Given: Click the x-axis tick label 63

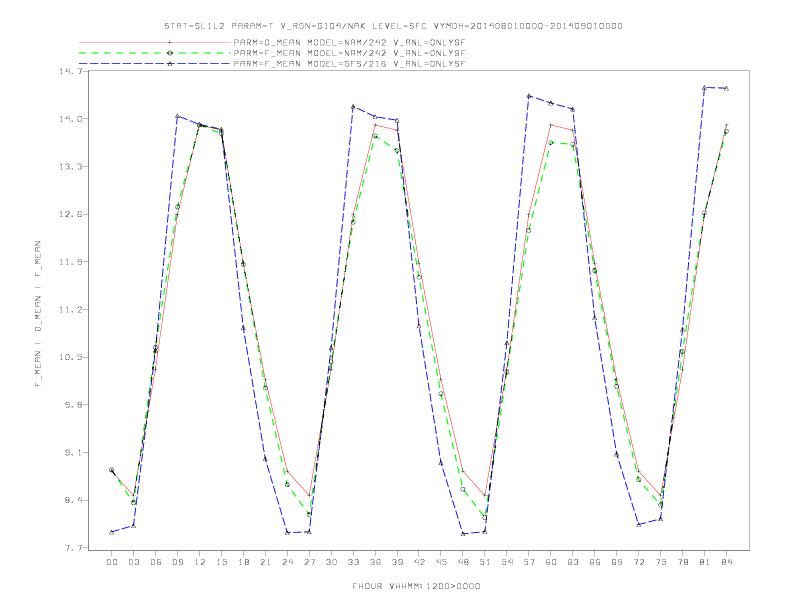Looking at the screenshot, I should point(573,562).
